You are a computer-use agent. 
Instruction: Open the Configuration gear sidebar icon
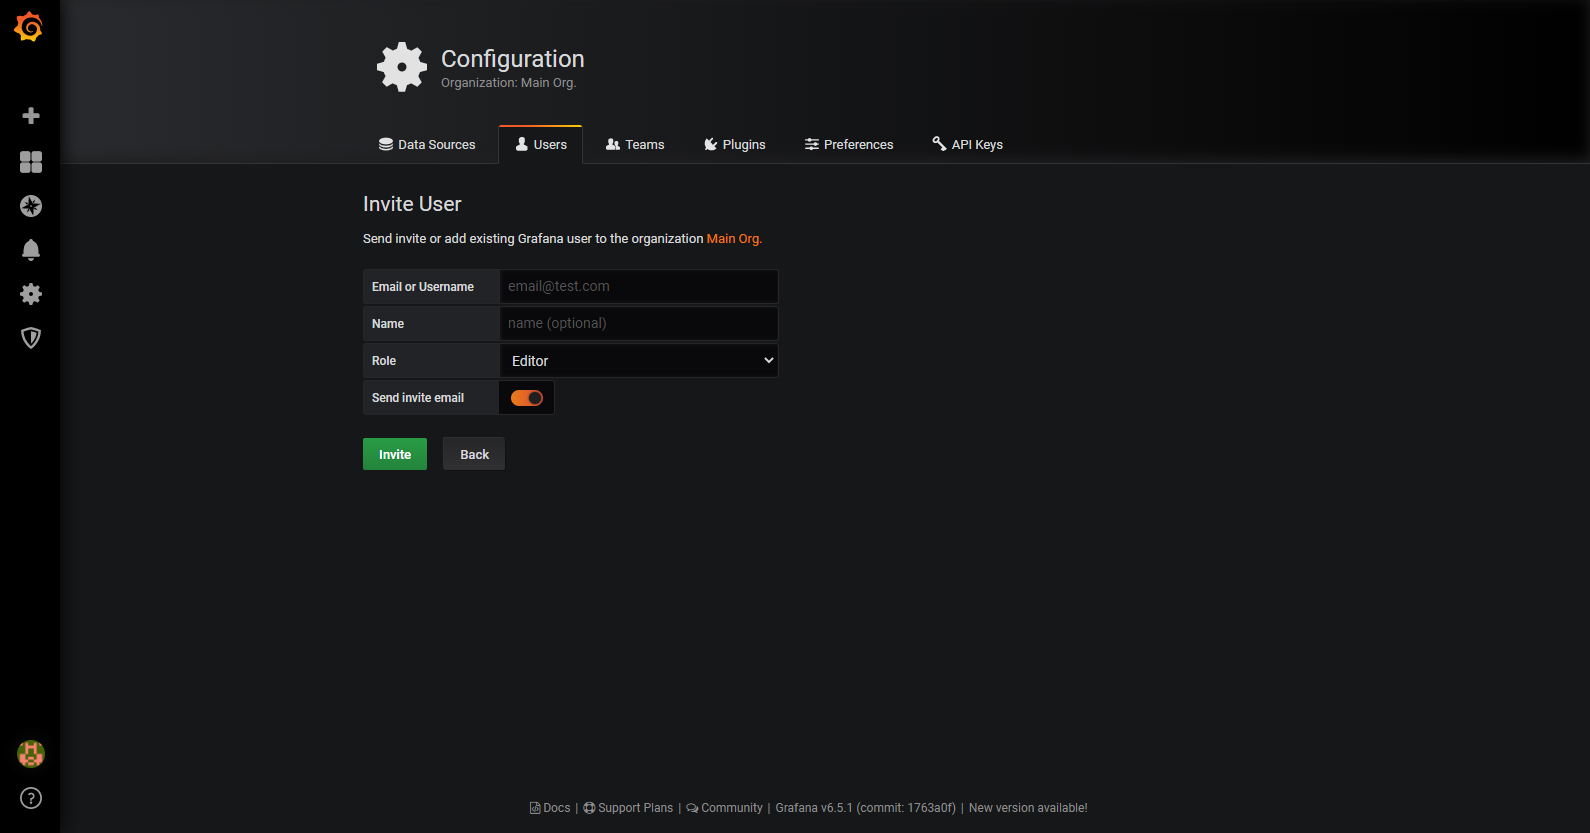click(x=31, y=294)
